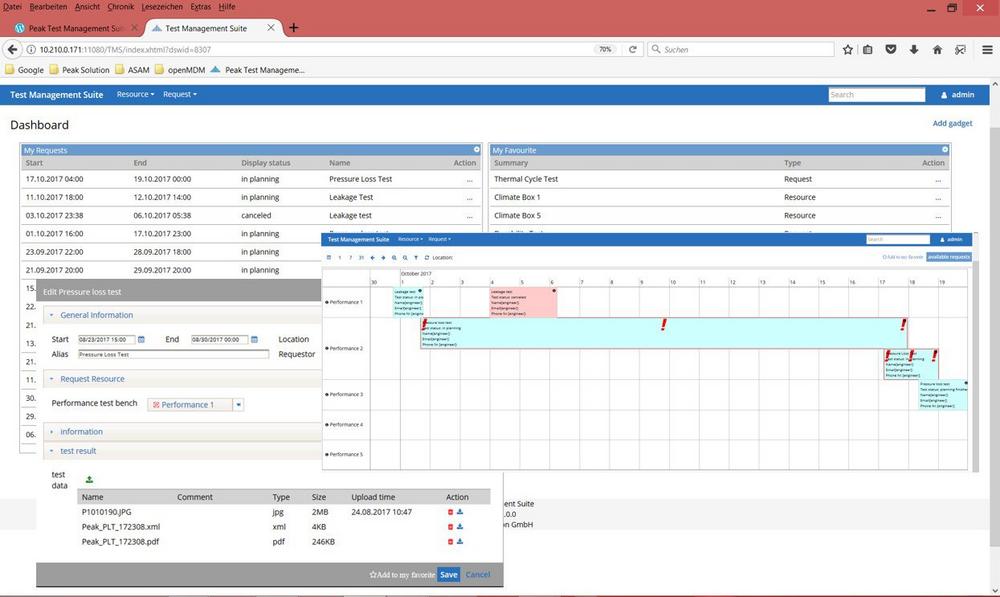Click the Add to my favorite star link
This screenshot has height=597, width=1000.
click(x=402, y=575)
